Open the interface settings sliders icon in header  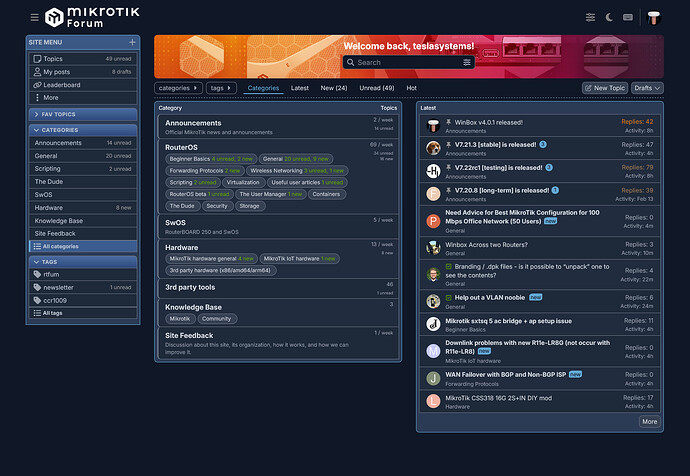pos(590,17)
